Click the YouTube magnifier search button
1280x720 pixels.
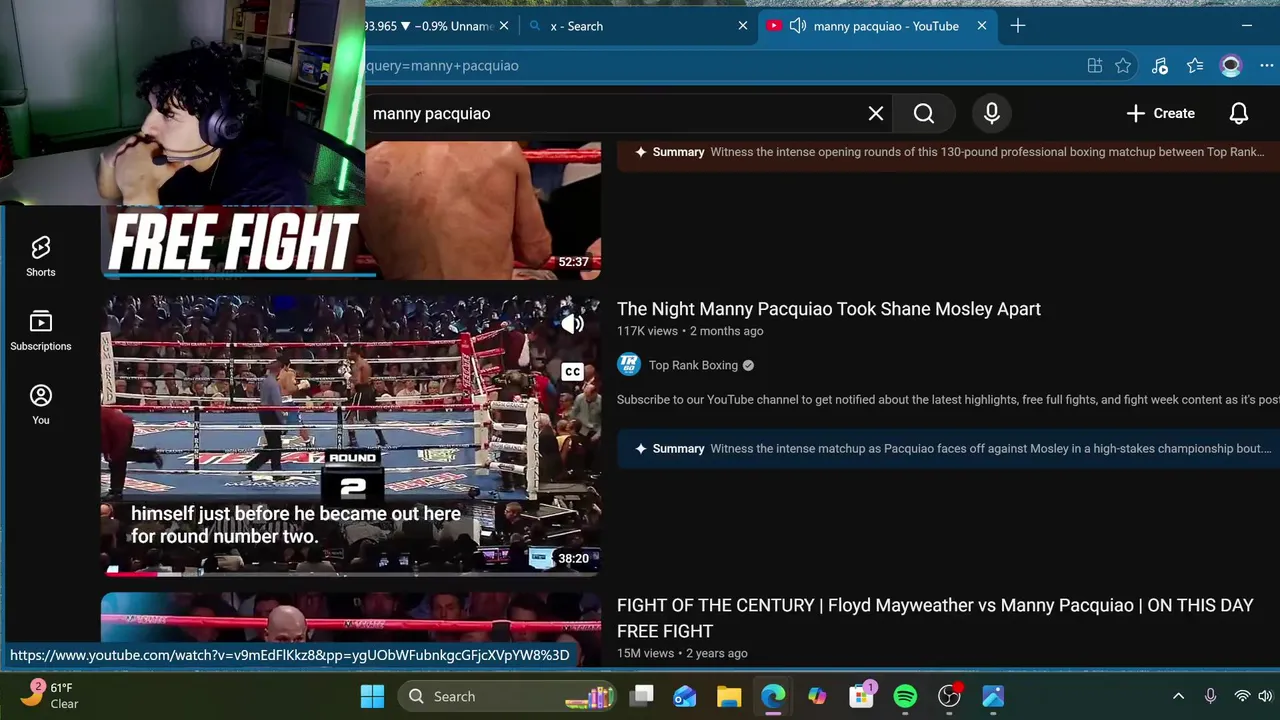924,113
